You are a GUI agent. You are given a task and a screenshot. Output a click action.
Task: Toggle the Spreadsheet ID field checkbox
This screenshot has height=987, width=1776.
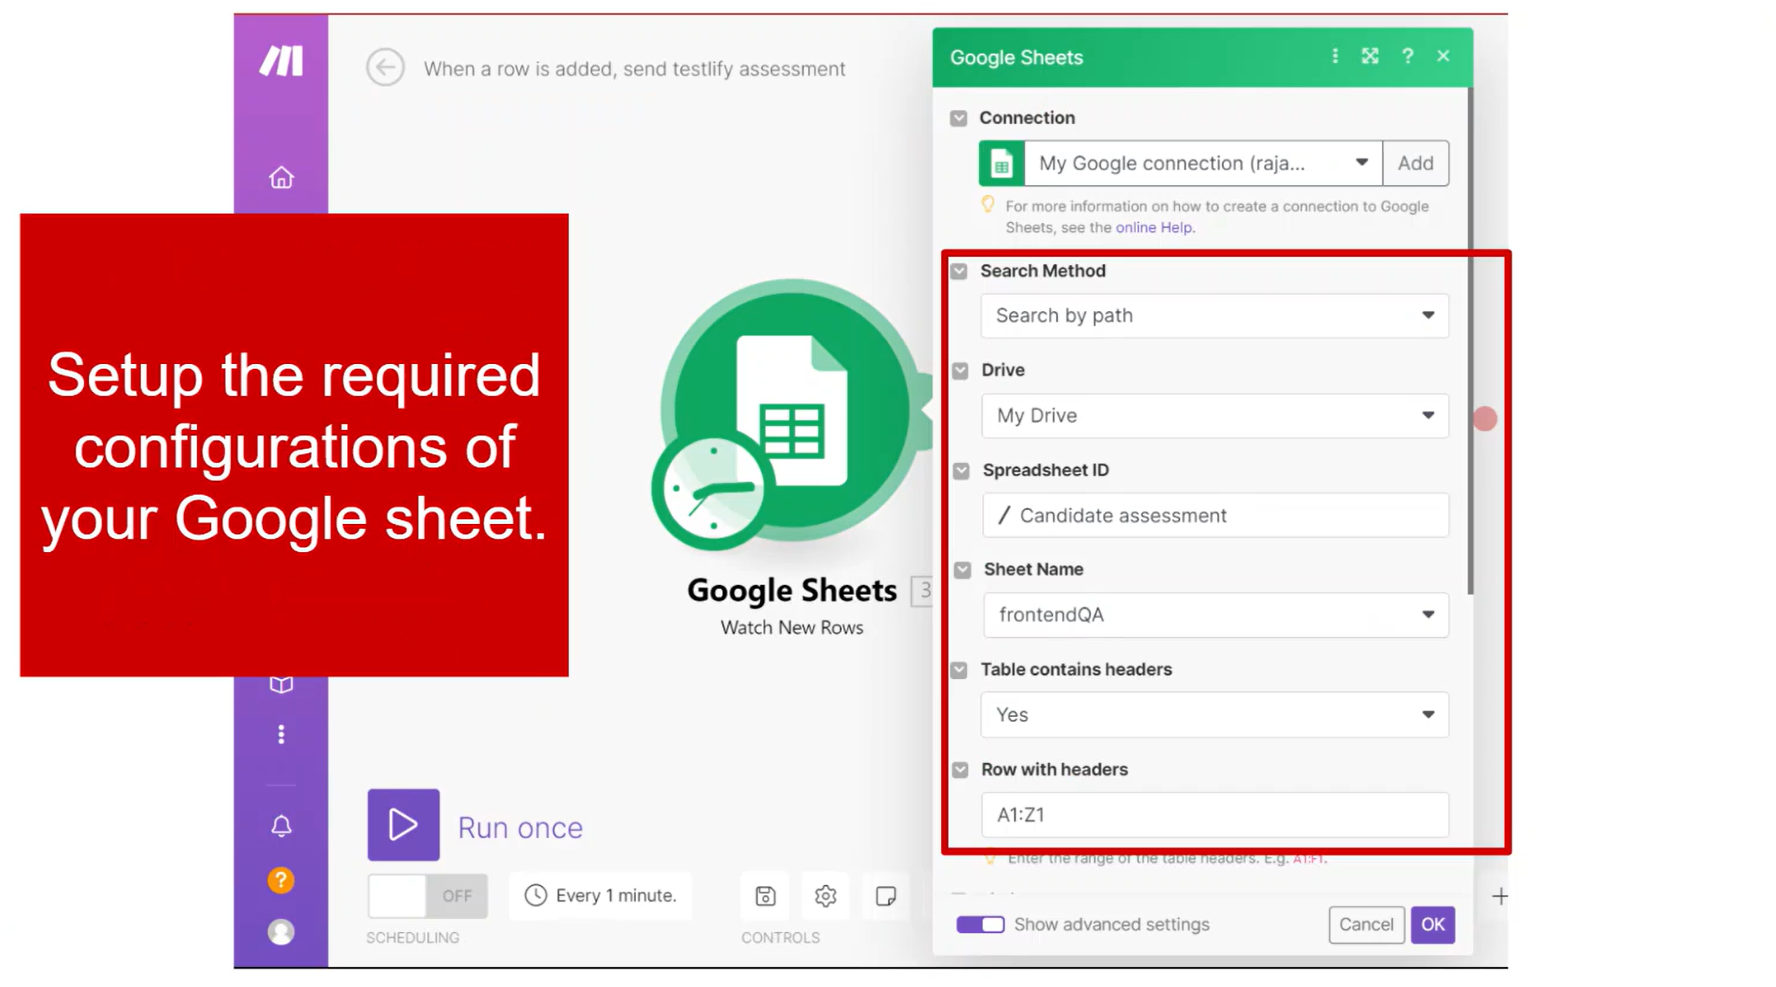coord(962,470)
